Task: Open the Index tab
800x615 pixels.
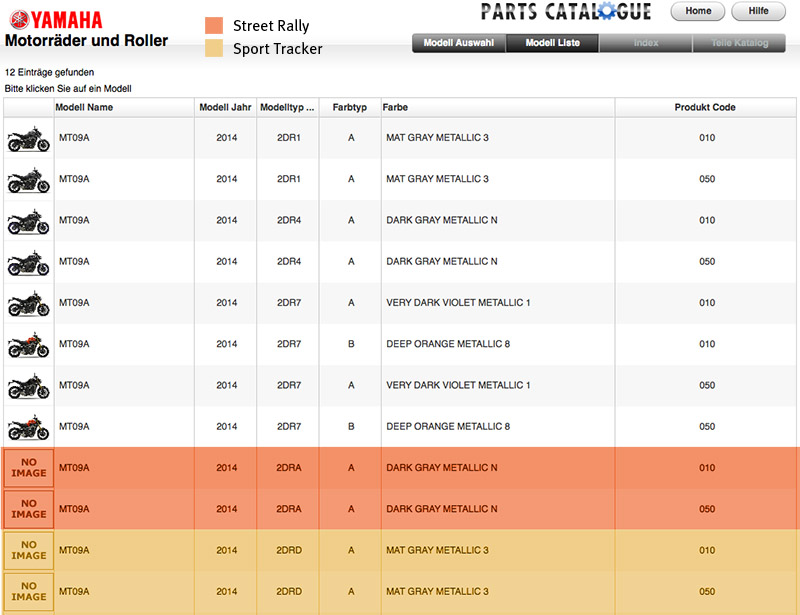Action: [x=646, y=43]
